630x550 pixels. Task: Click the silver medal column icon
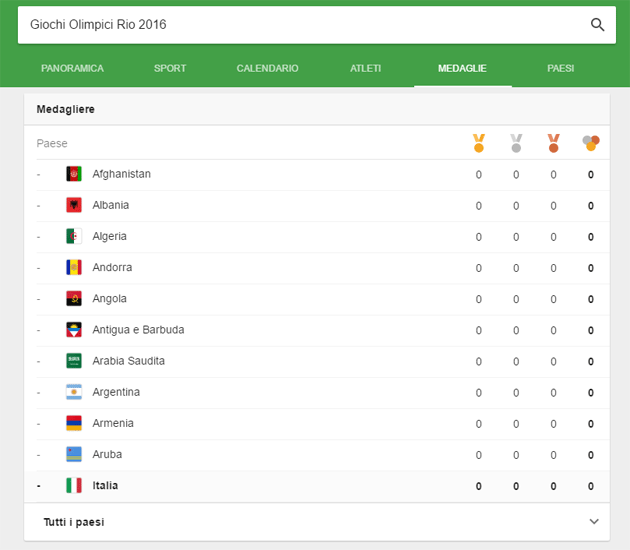(x=516, y=143)
